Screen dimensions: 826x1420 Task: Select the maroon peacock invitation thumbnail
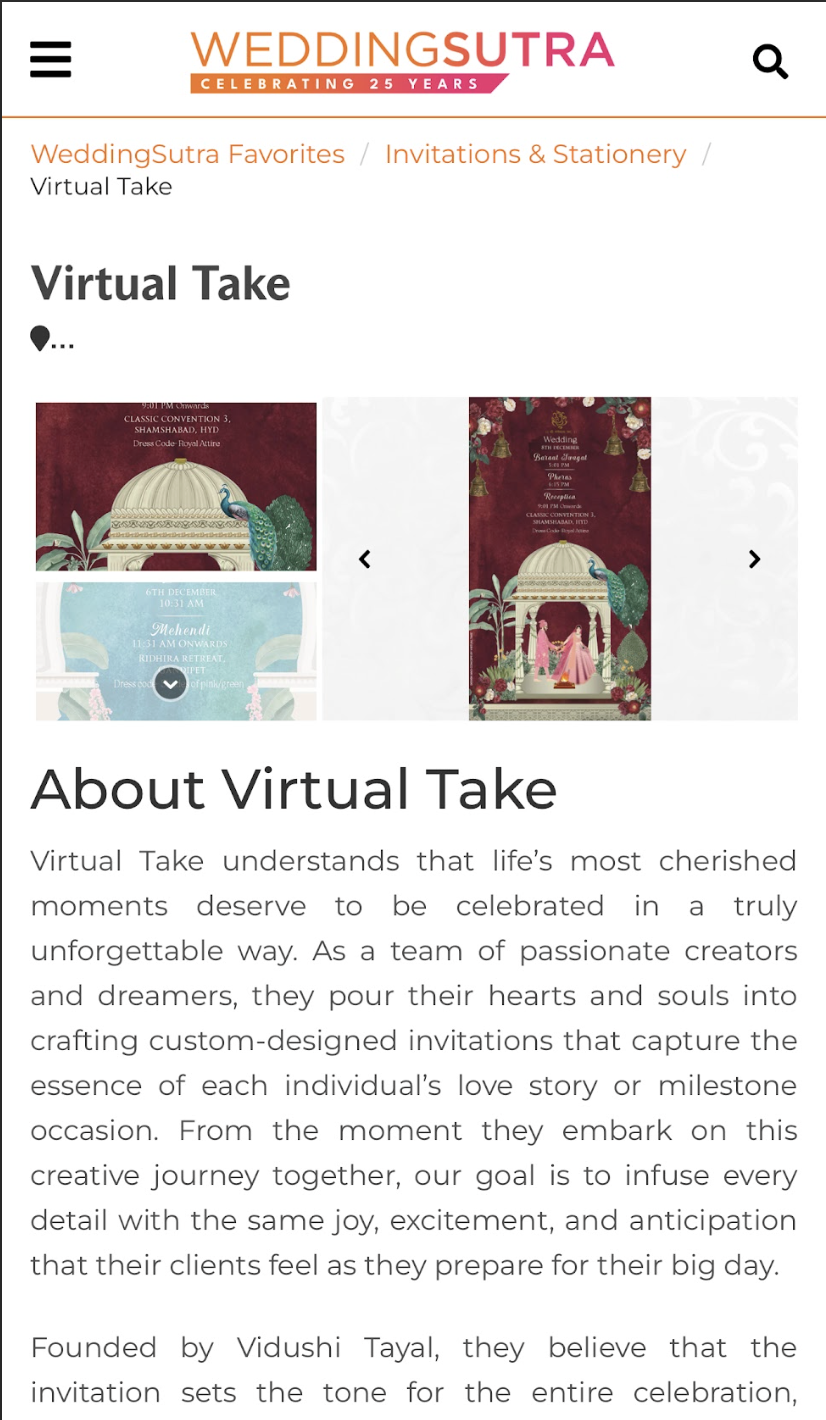[176, 487]
